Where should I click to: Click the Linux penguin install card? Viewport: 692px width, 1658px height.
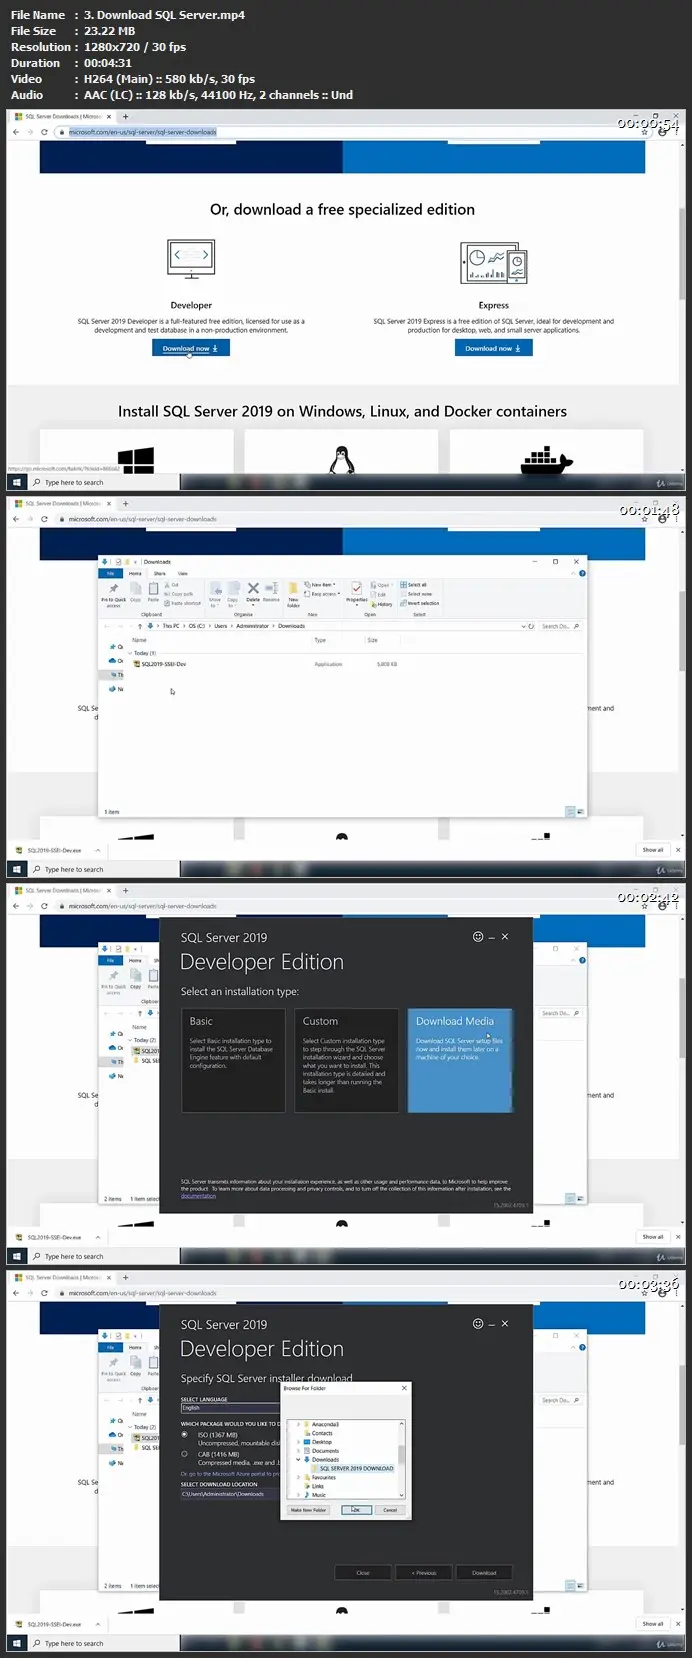342,452
